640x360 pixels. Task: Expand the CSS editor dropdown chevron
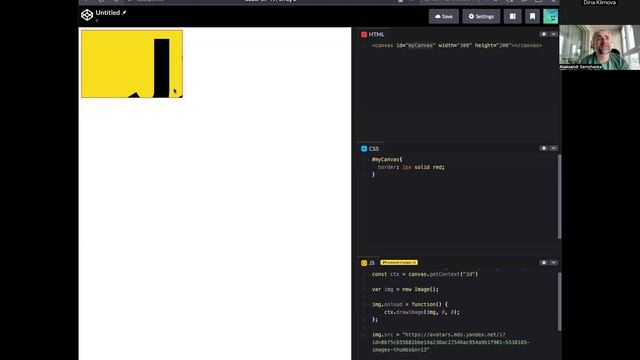(x=553, y=148)
